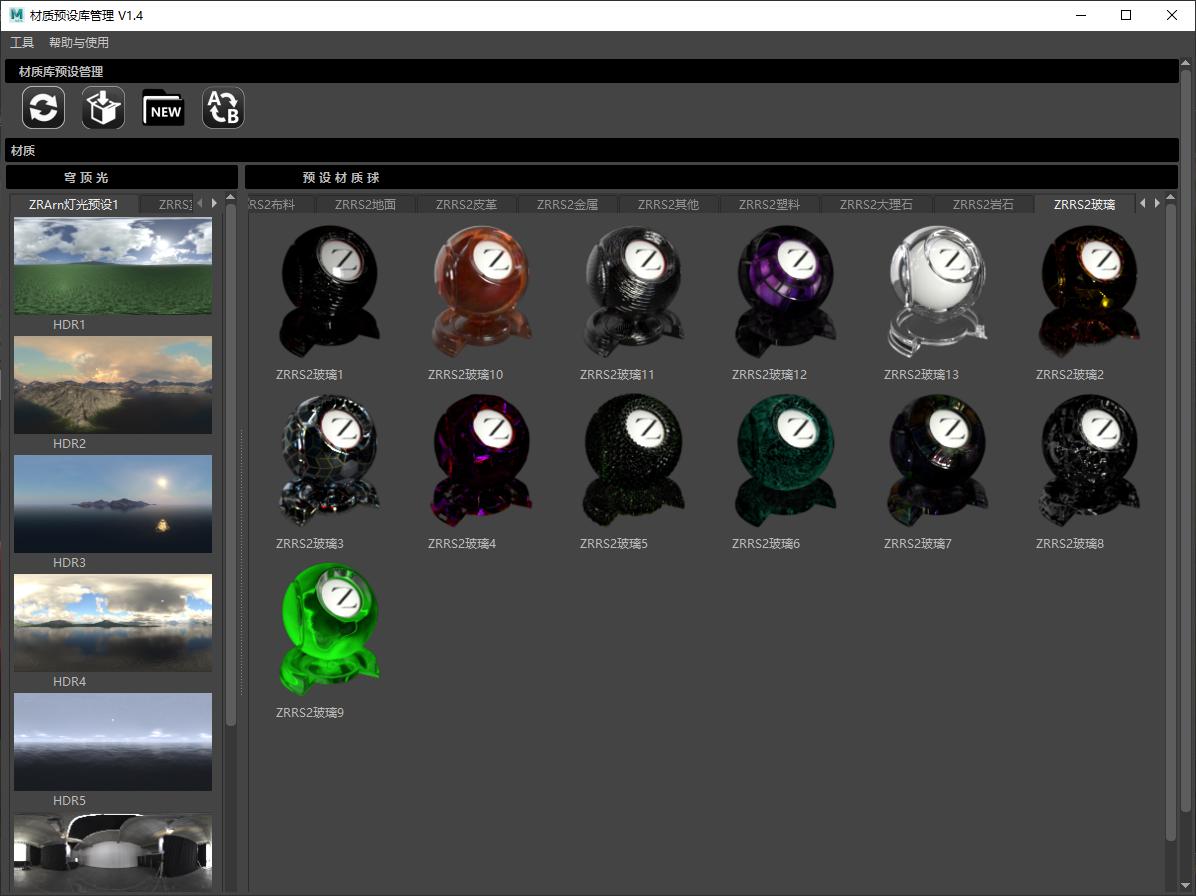Open the 工具 menu
Viewport: 1196px width, 896px height.
pos(22,43)
